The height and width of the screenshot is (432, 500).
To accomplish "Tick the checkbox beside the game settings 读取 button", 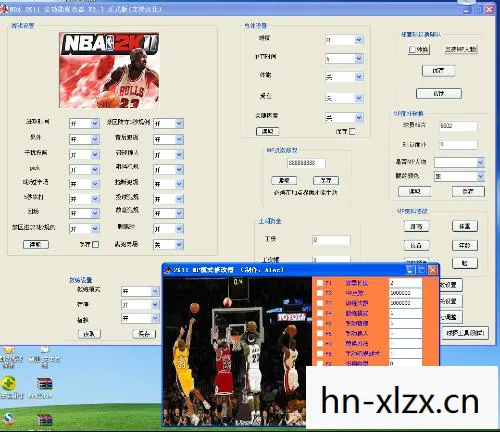I will (95, 244).
